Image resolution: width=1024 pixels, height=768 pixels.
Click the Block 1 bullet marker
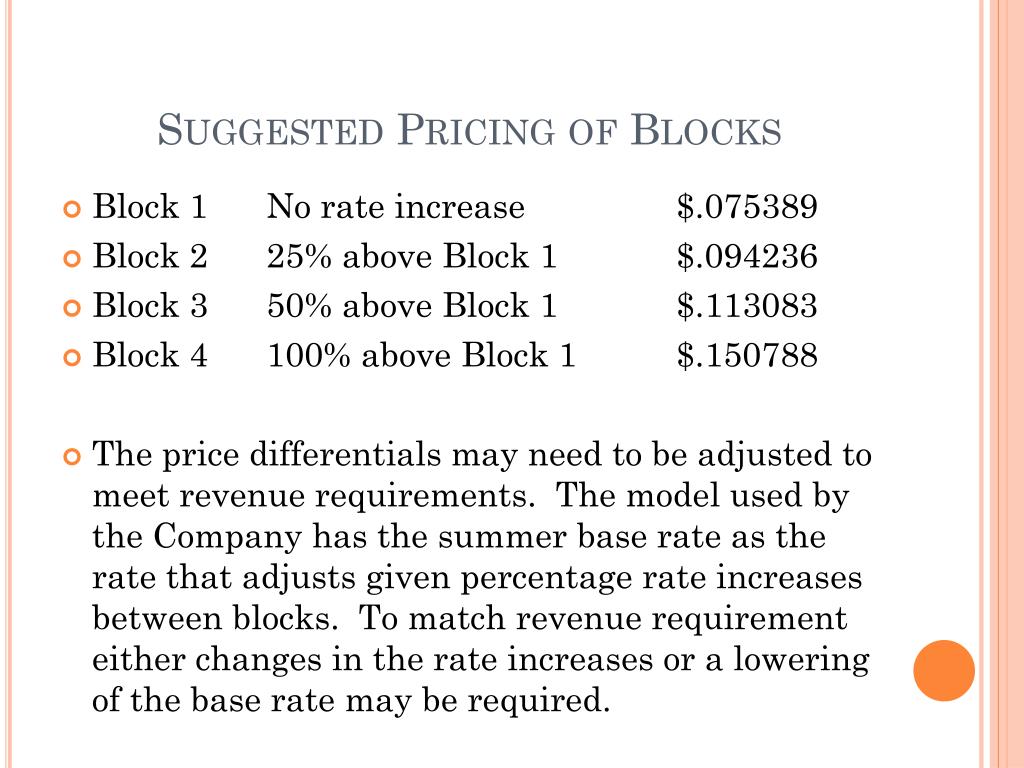tap(72, 209)
